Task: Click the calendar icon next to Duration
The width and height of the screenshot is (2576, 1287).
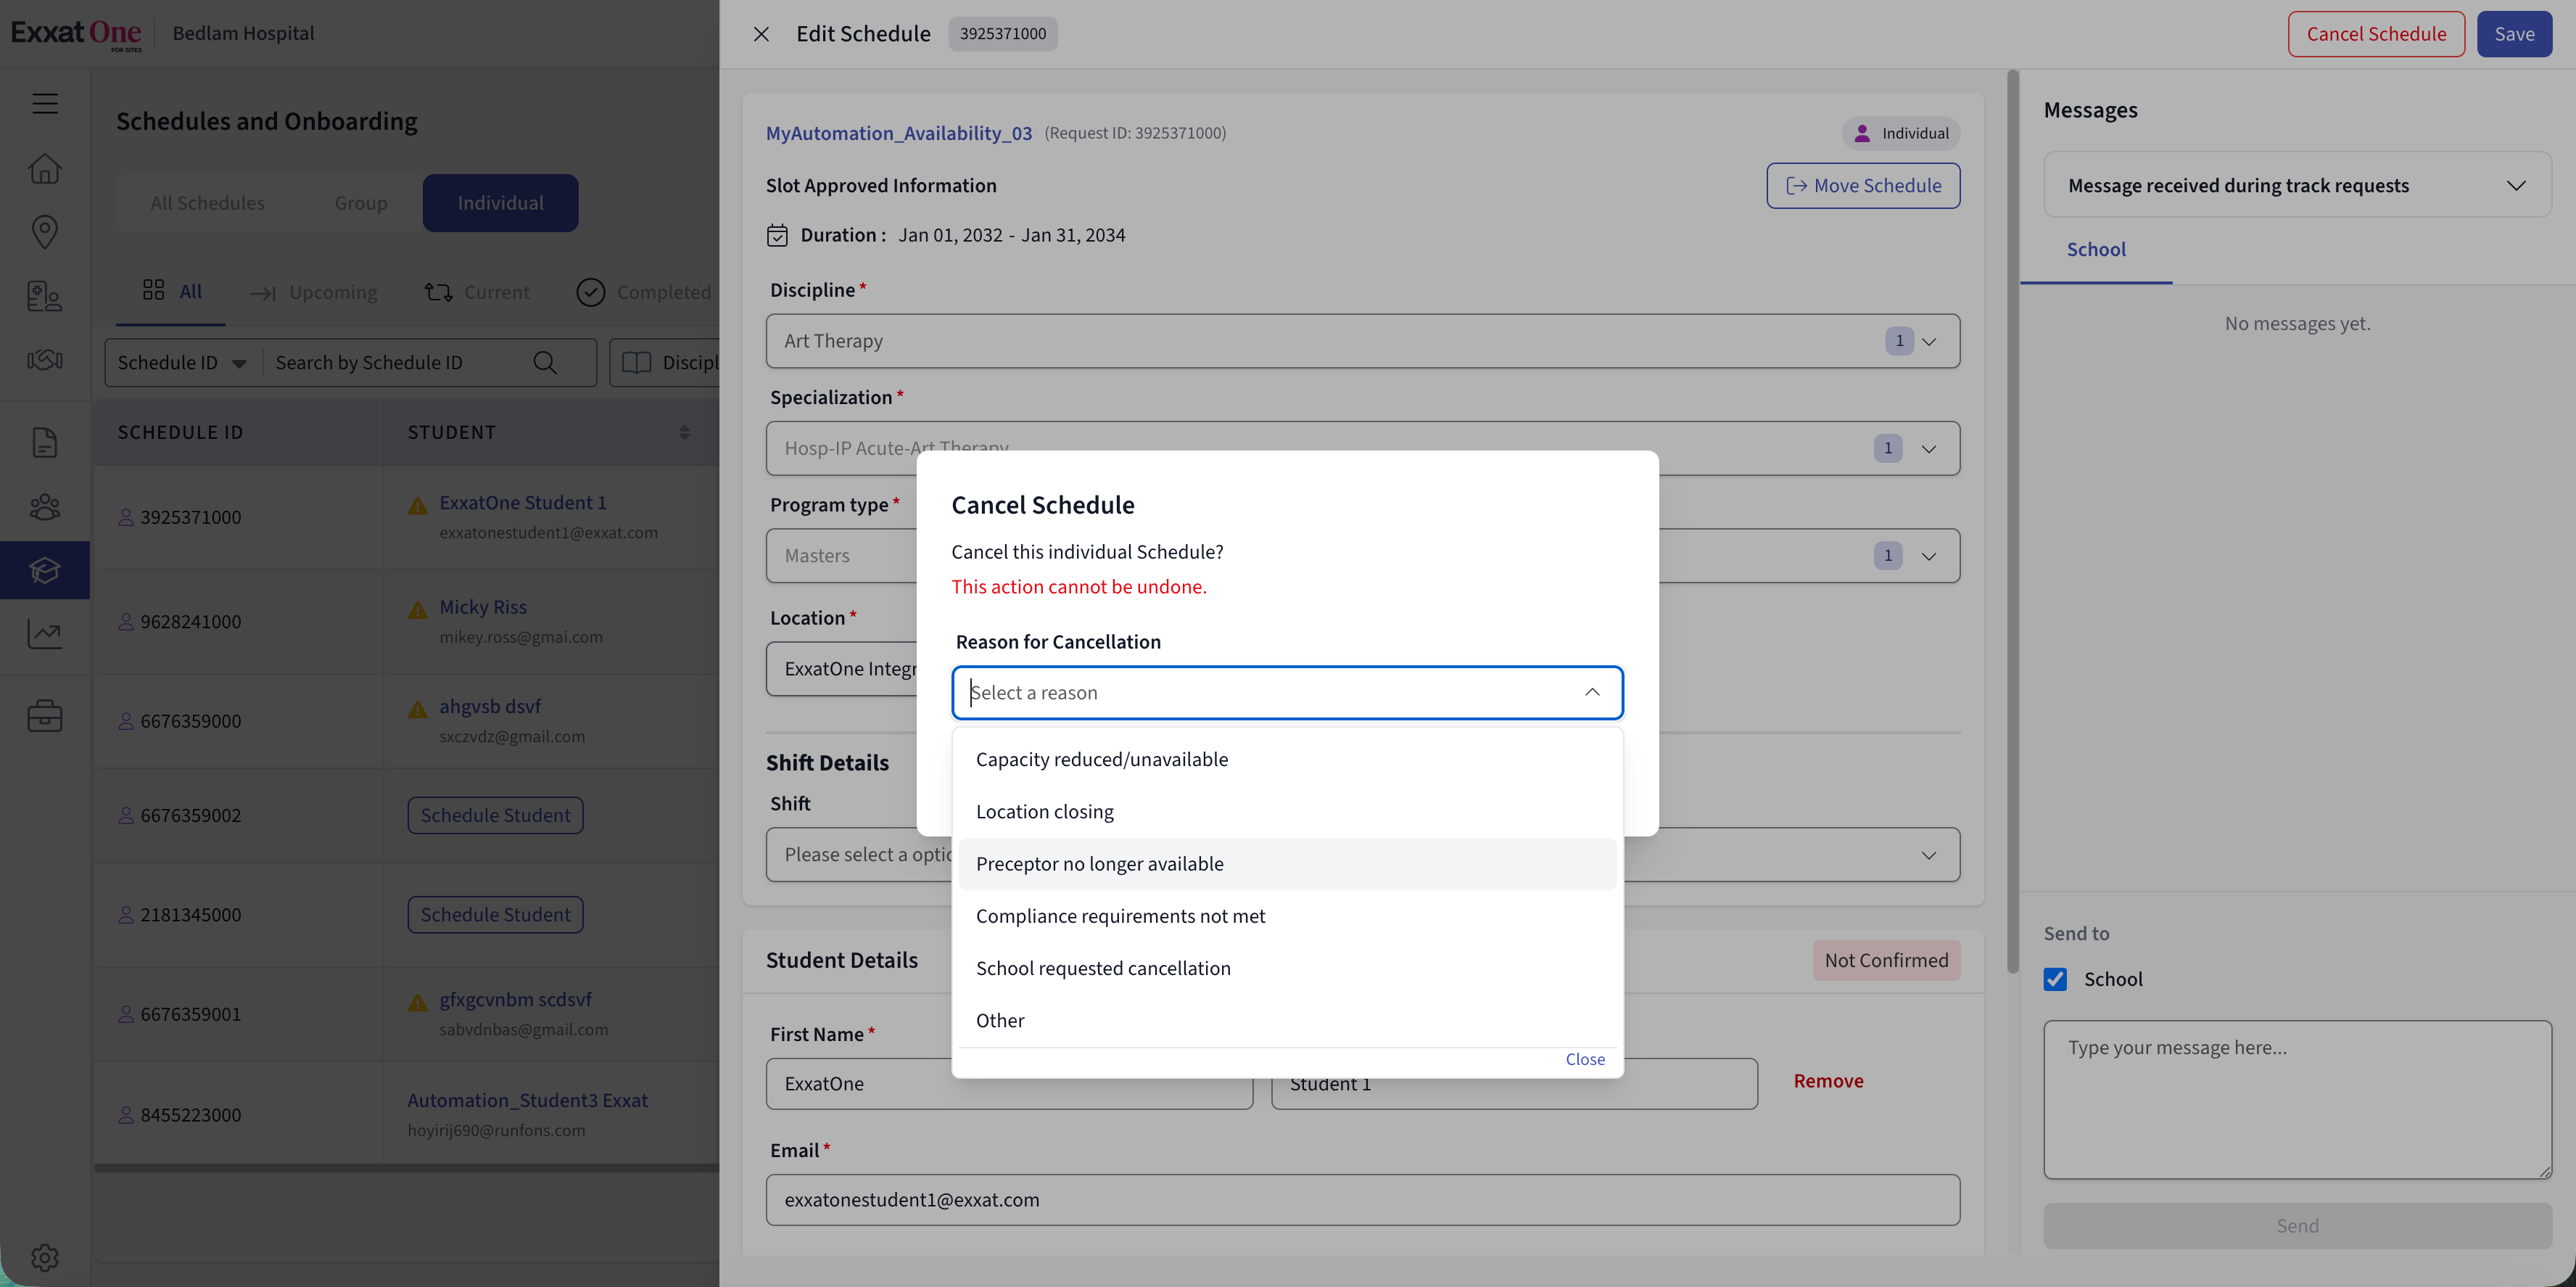Action: 777,235
